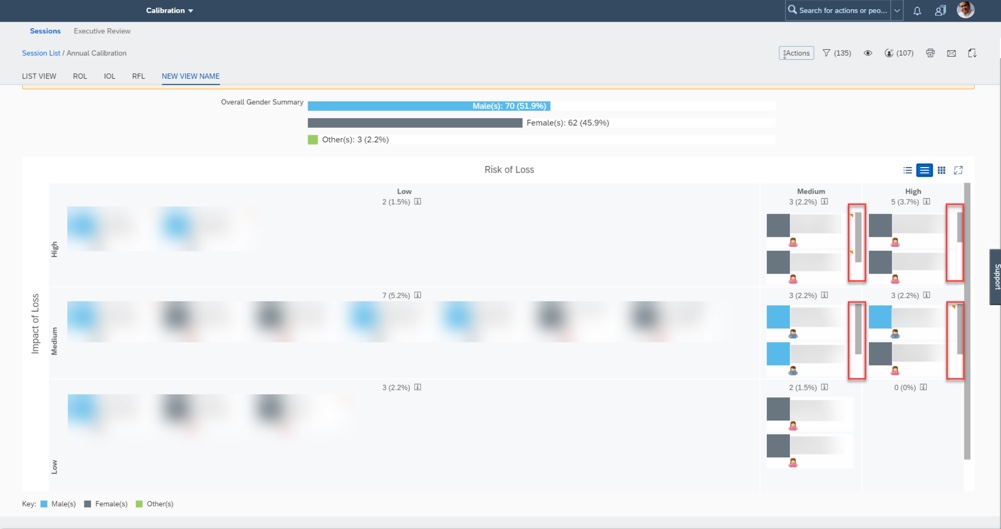Expand the Calibration module dropdown
This screenshot has height=529, width=1001.
pyautogui.click(x=170, y=11)
